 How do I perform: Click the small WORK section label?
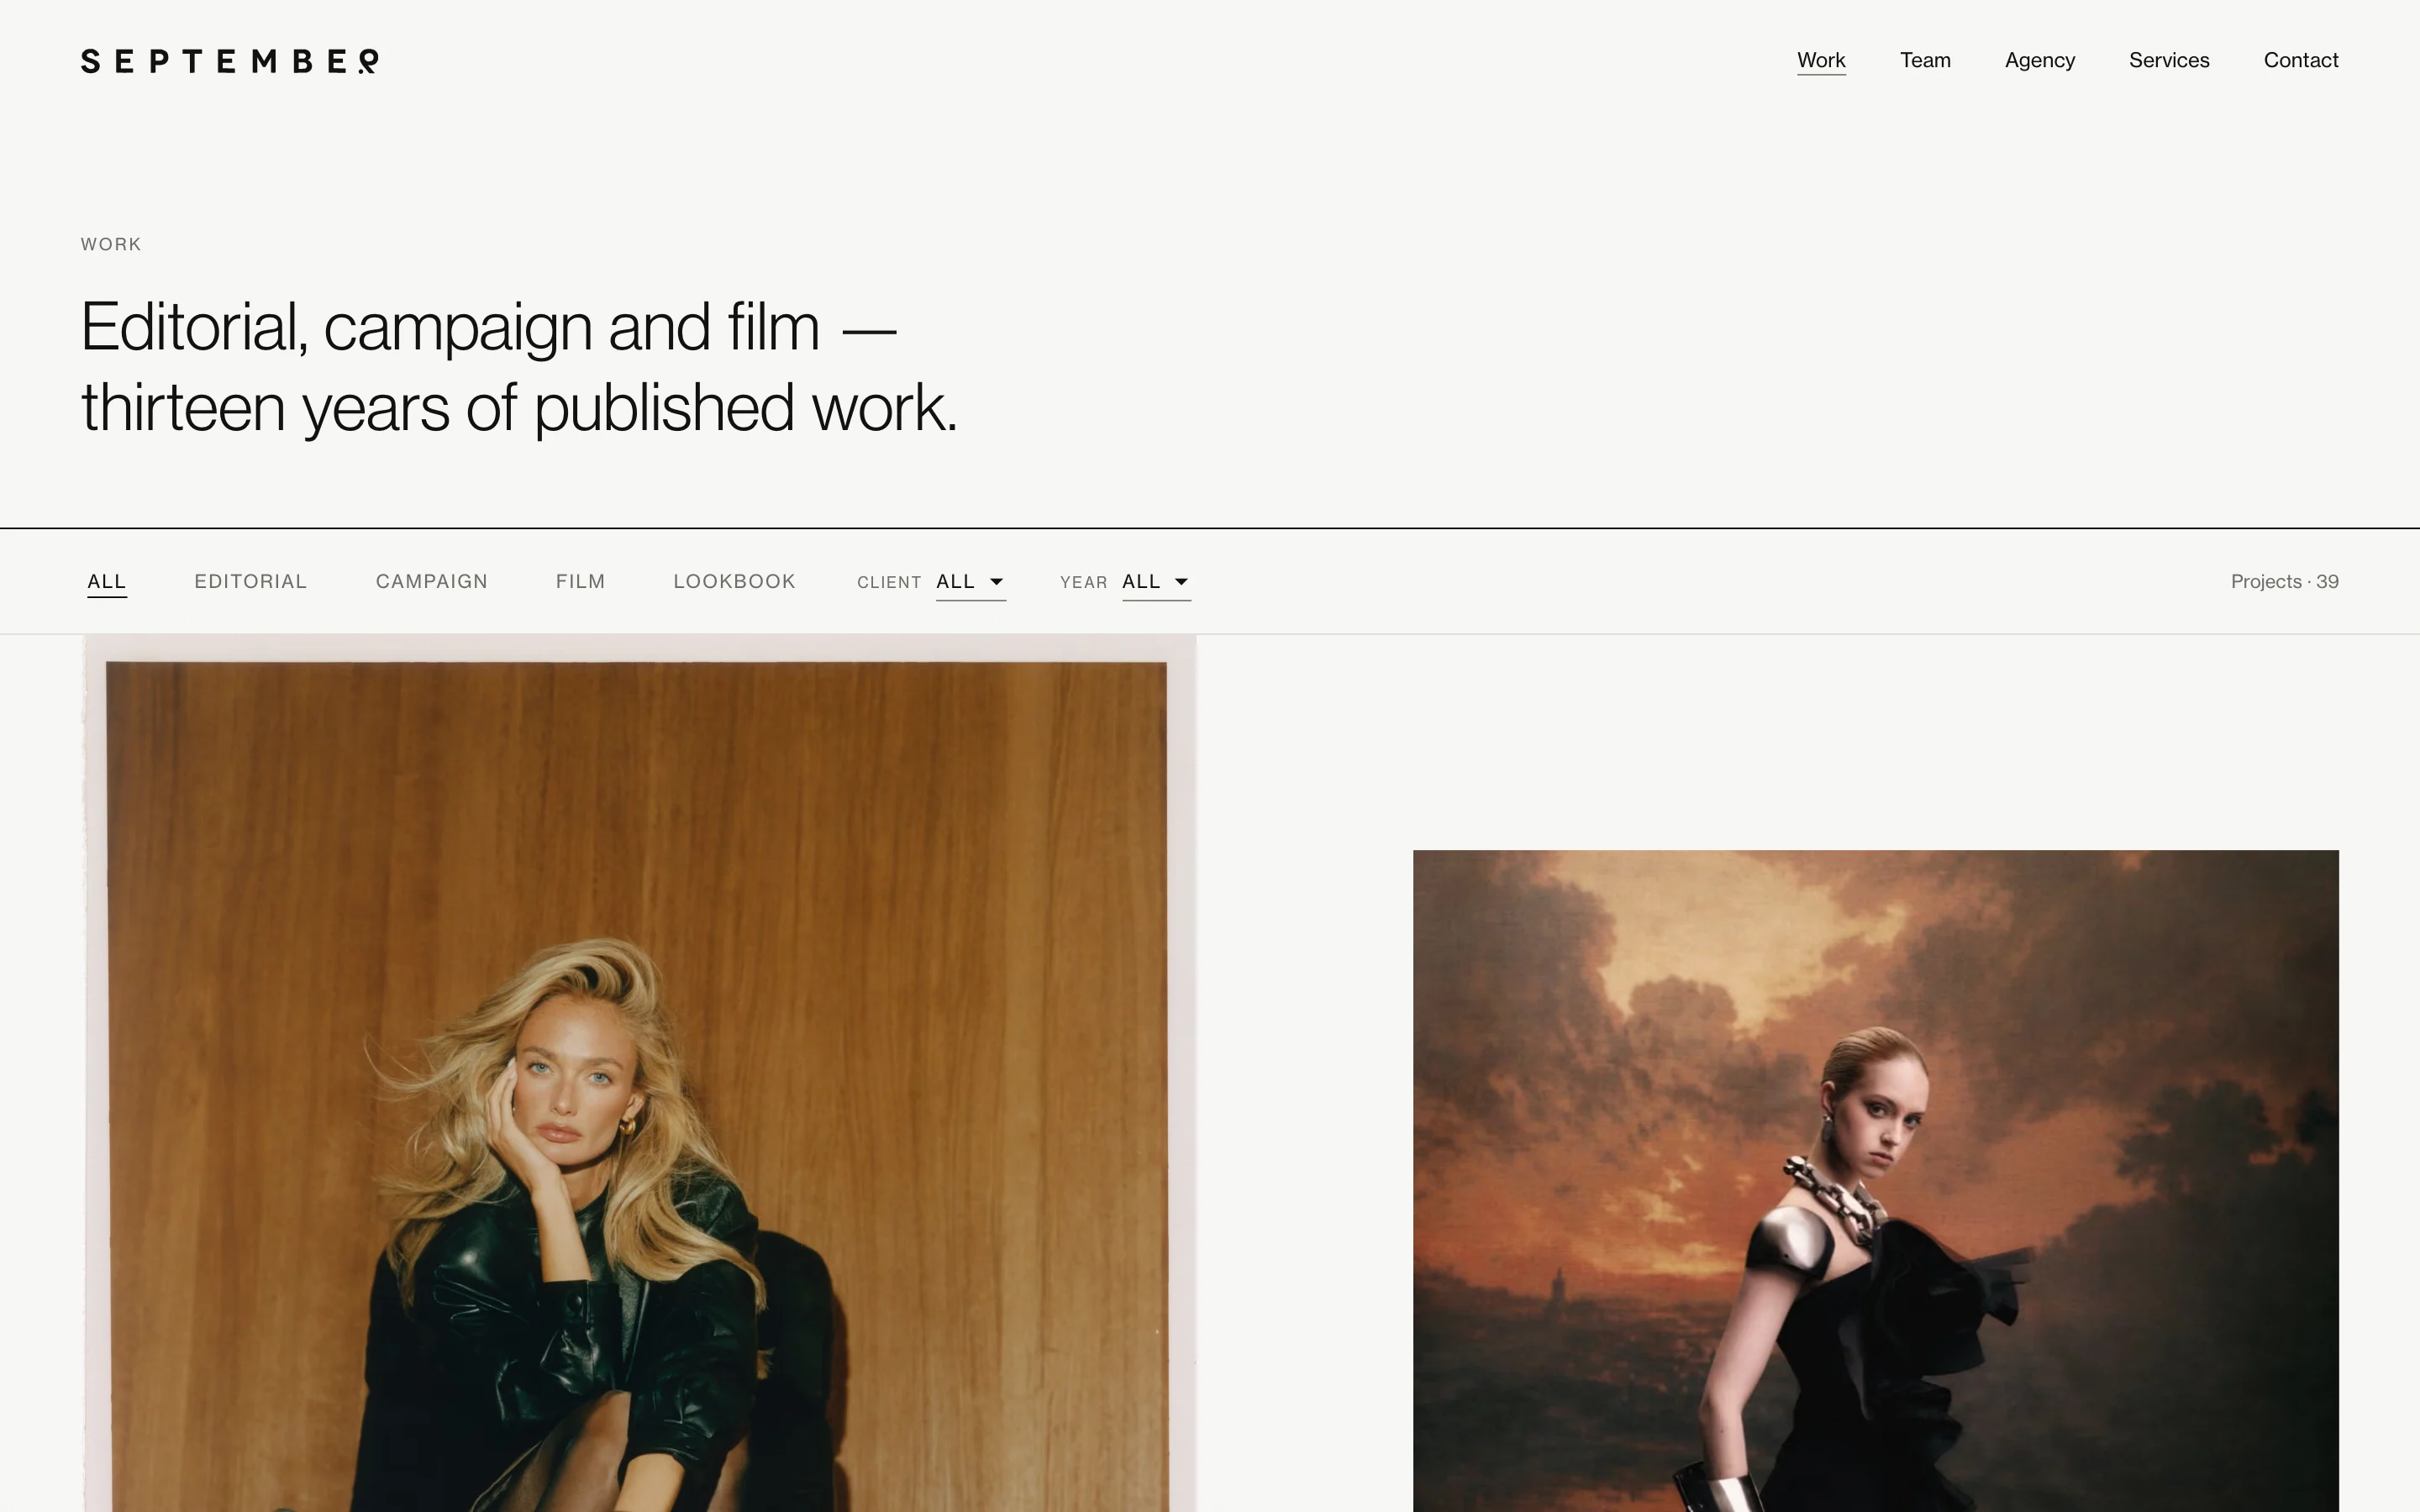(111, 244)
